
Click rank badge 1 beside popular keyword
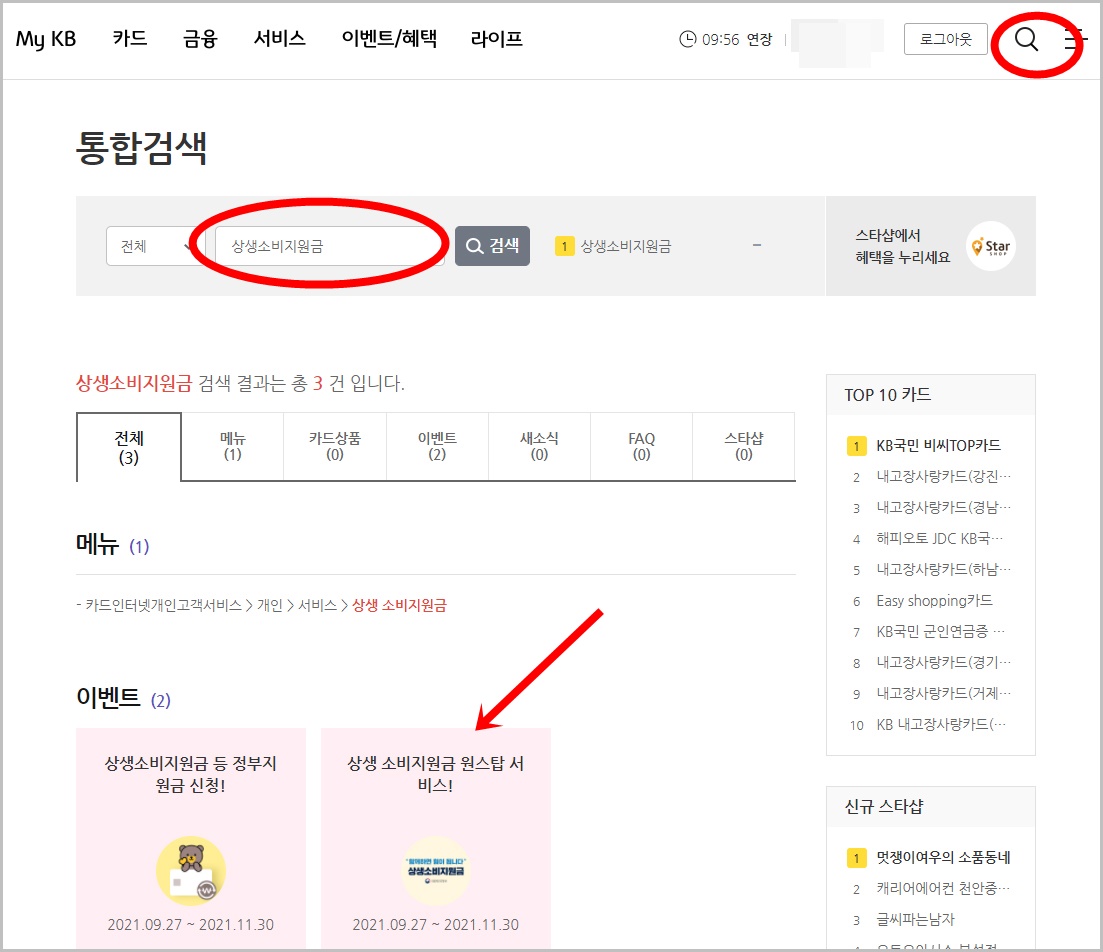tap(563, 246)
